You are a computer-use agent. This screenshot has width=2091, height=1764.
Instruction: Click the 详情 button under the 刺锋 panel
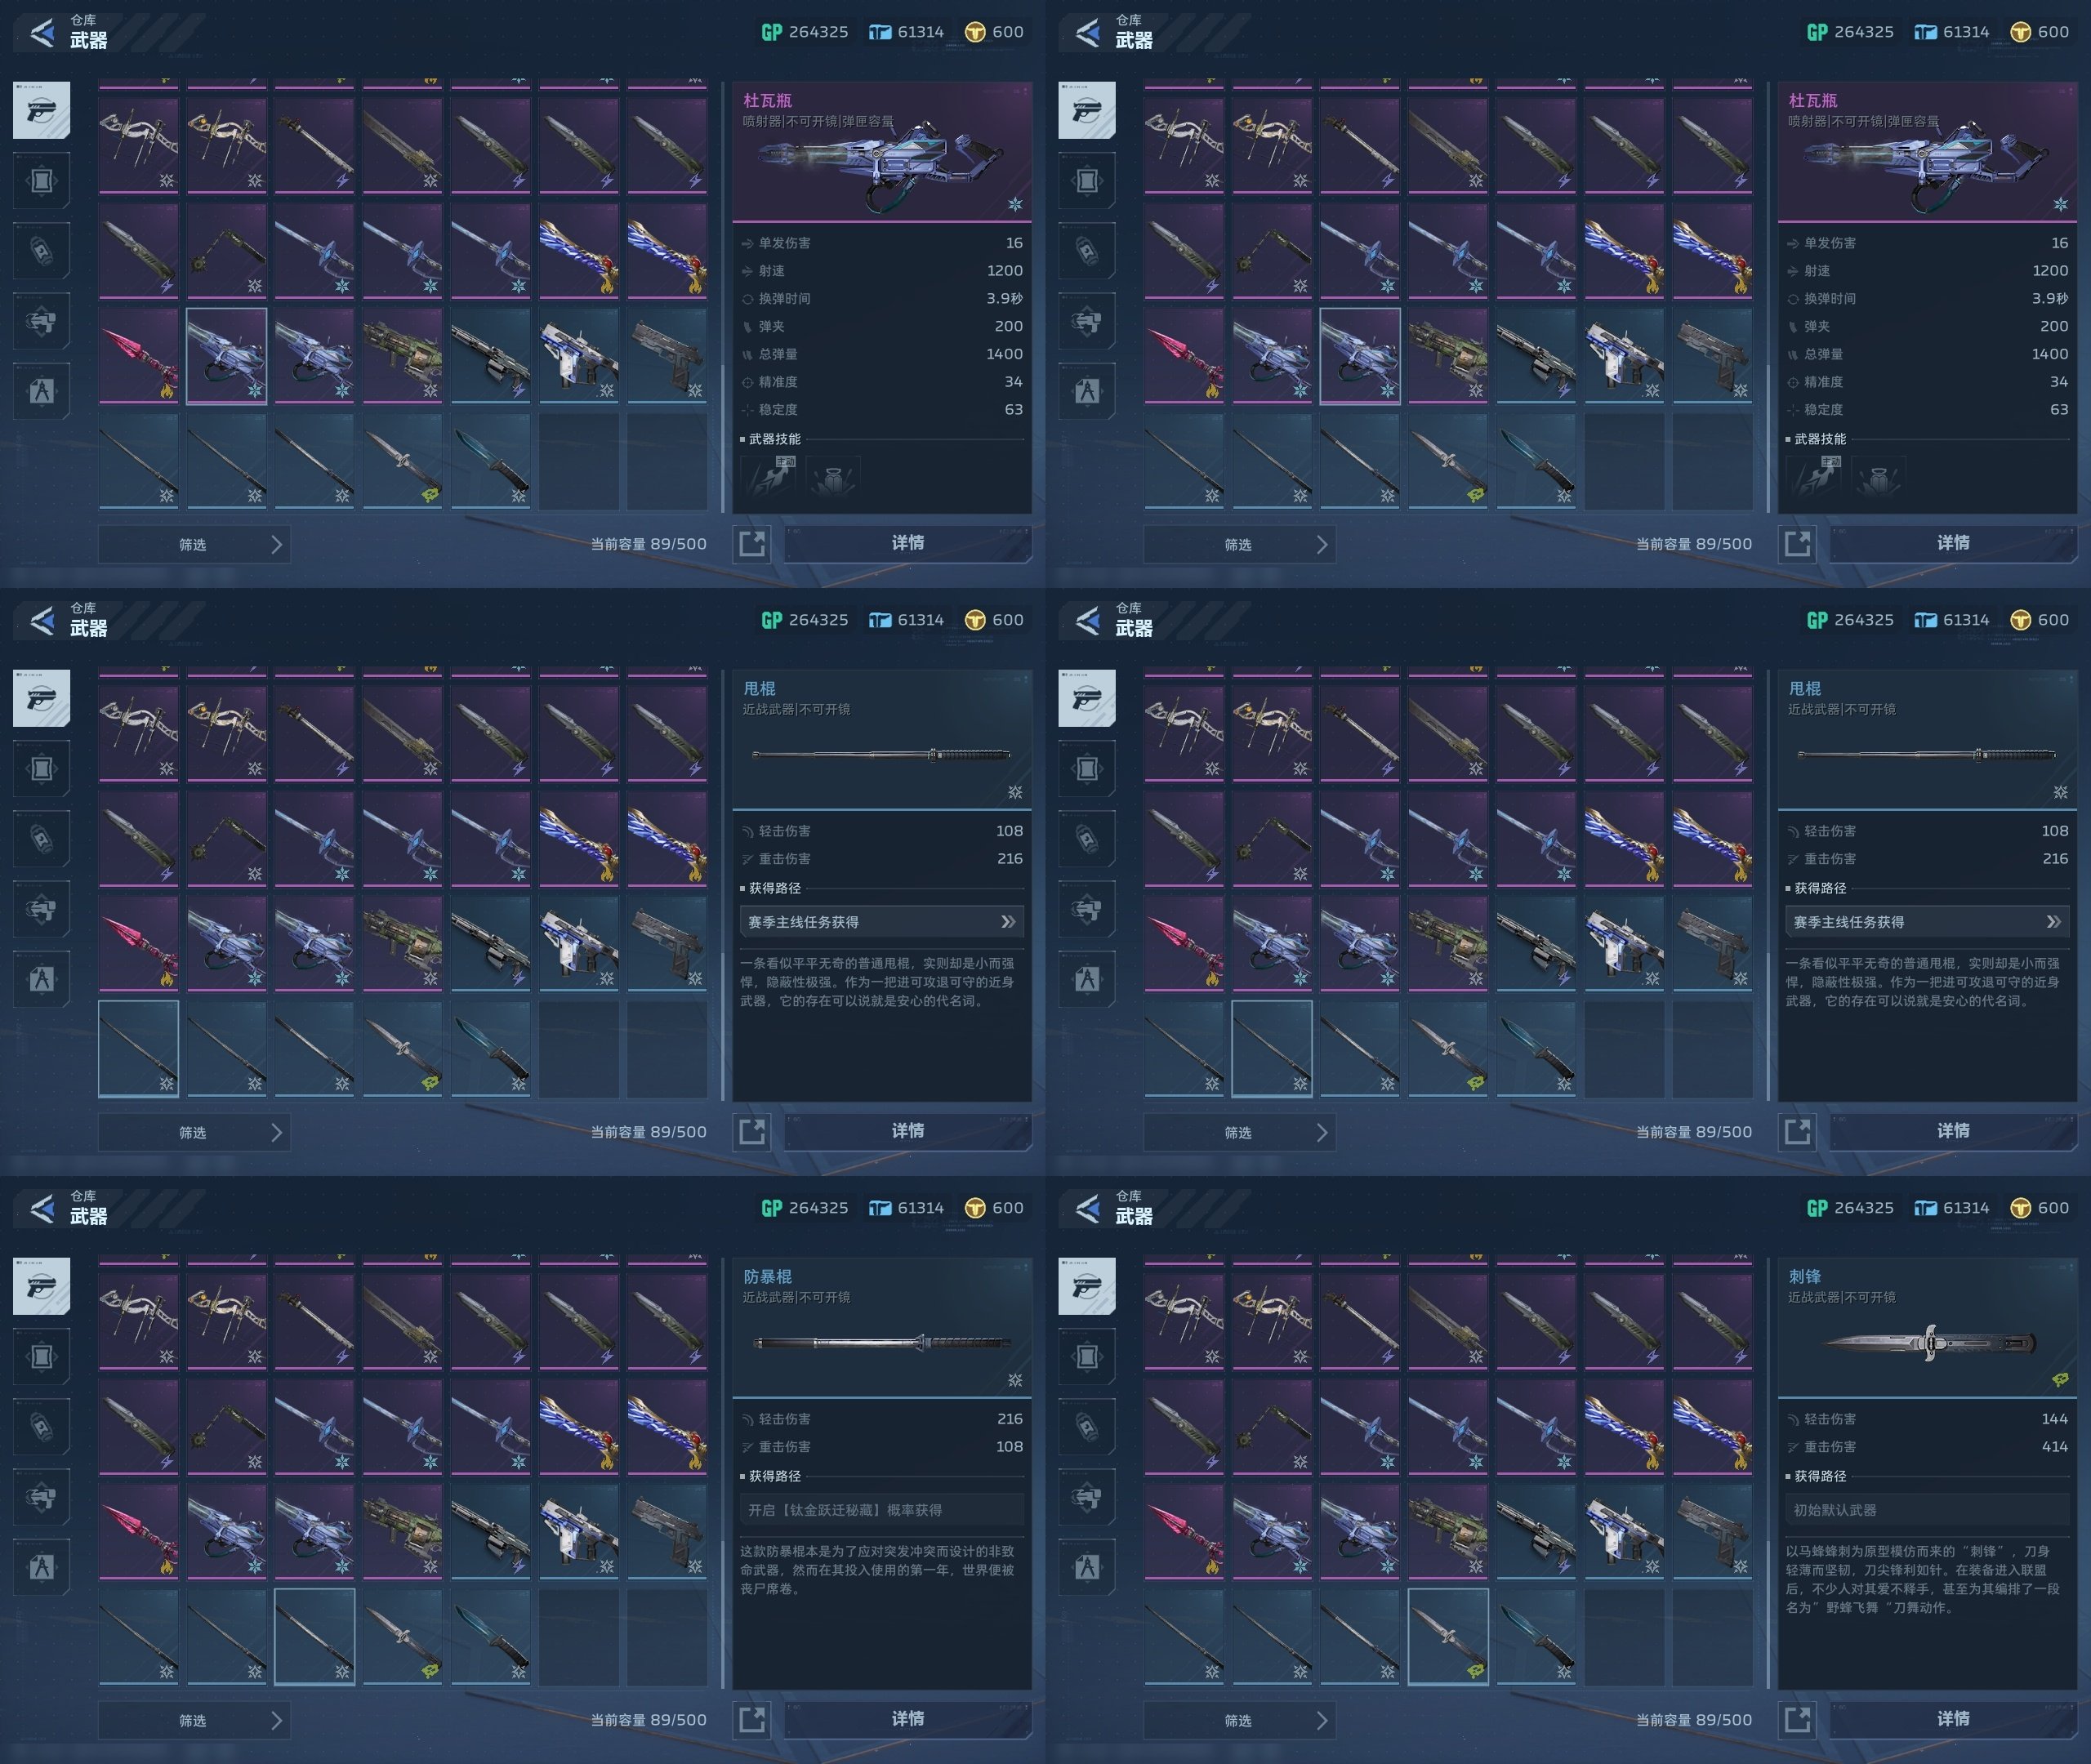1953,1718
